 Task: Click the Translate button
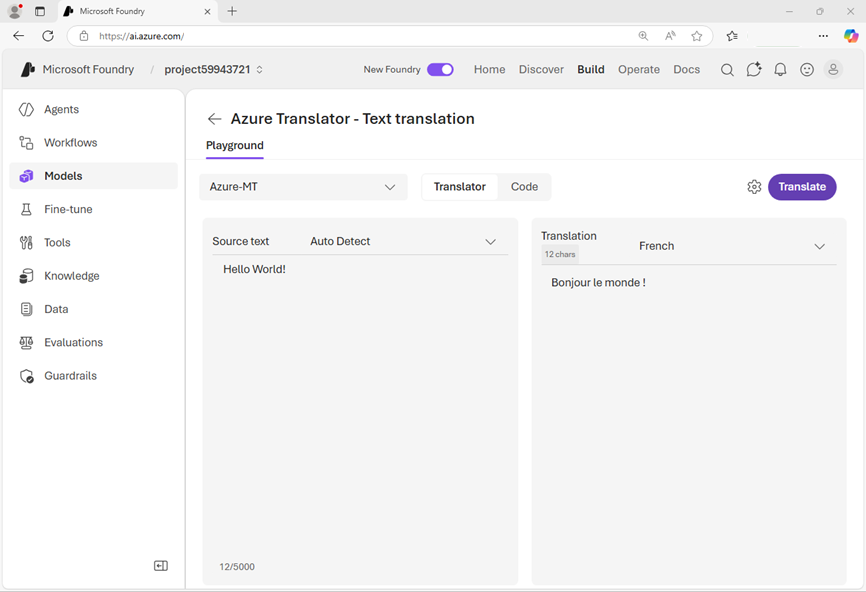[x=802, y=187]
